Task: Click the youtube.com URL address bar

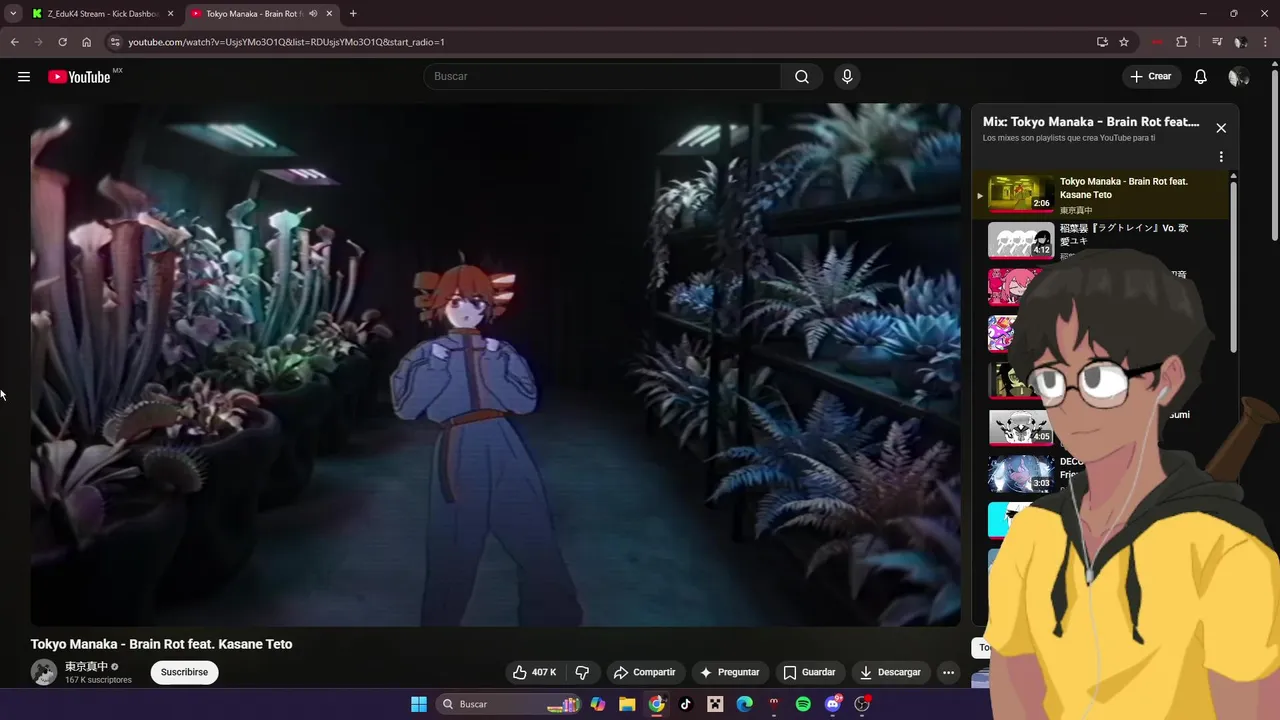Action: tap(286, 42)
